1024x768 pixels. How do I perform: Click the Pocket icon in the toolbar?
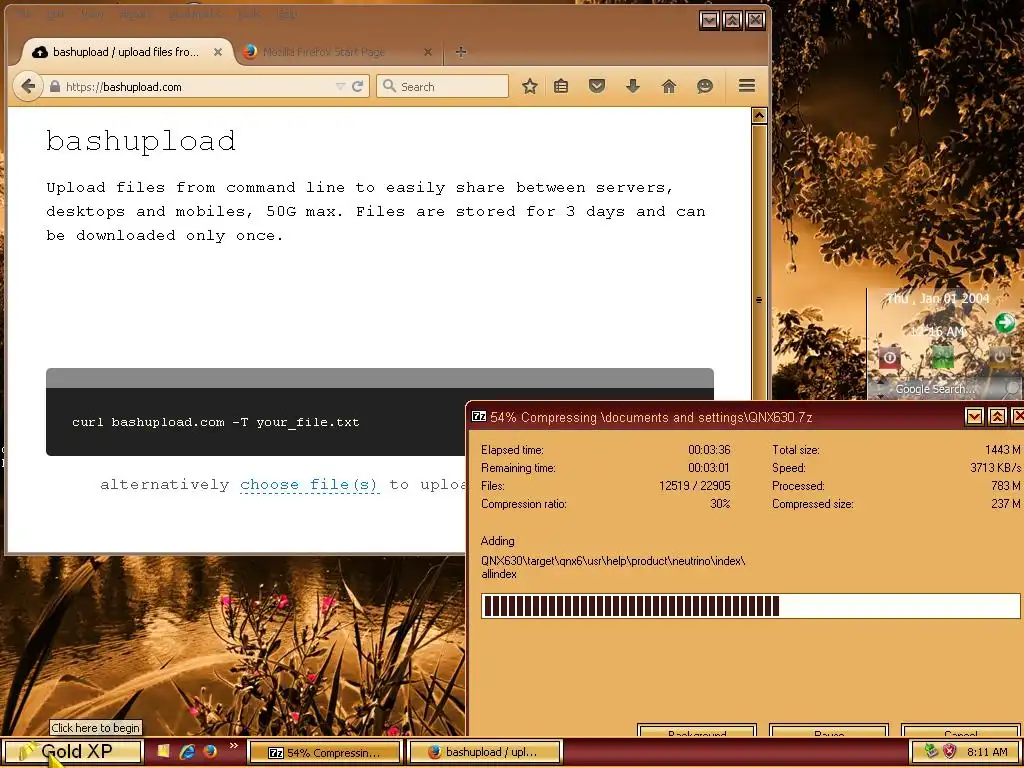(x=596, y=86)
